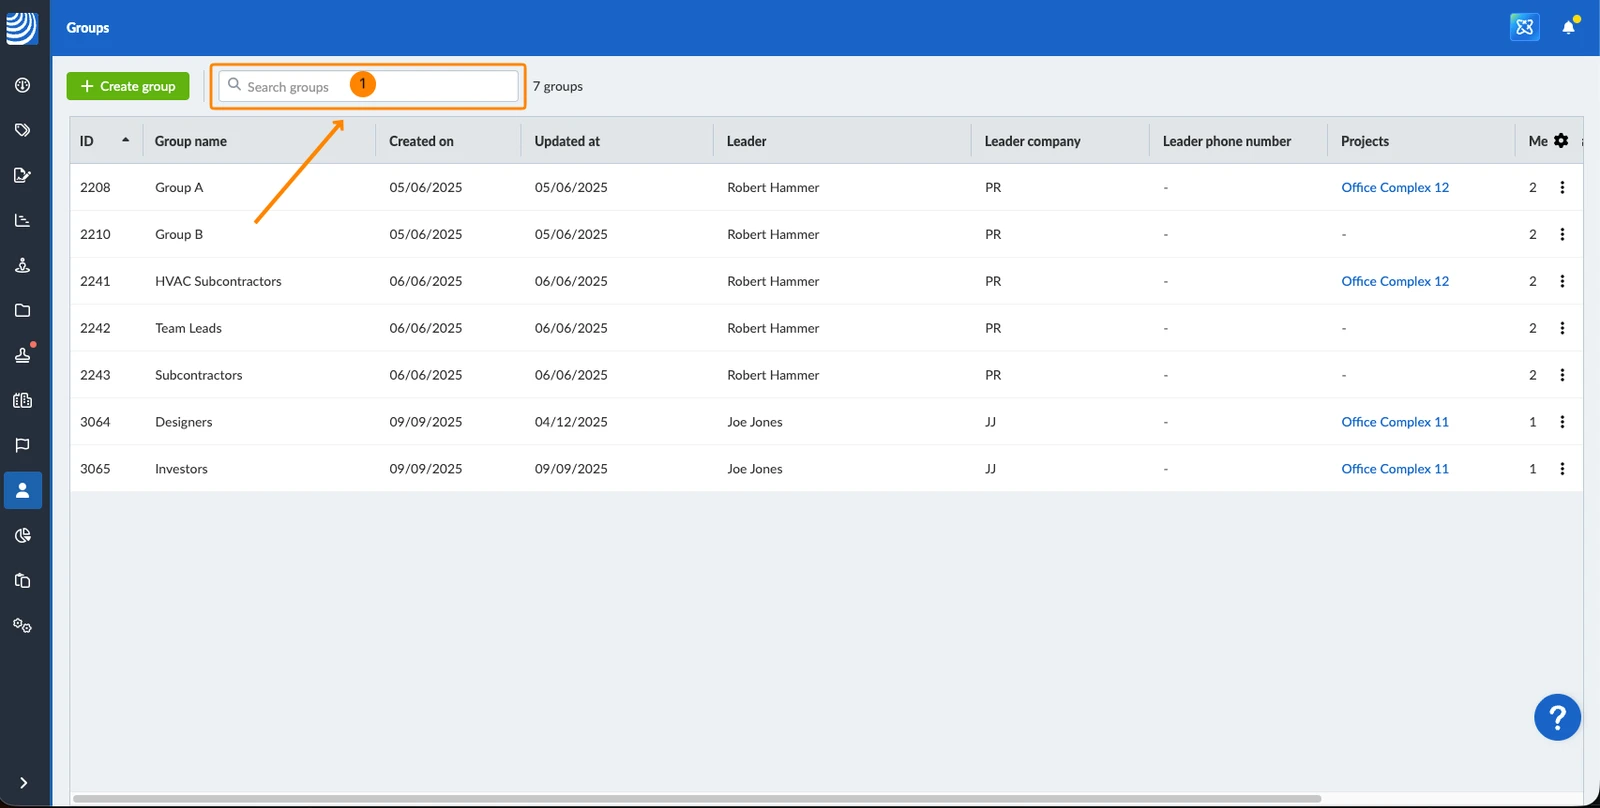The image size is (1600, 808).
Task: Open the notifications bell
Action: (x=1569, y=27)
